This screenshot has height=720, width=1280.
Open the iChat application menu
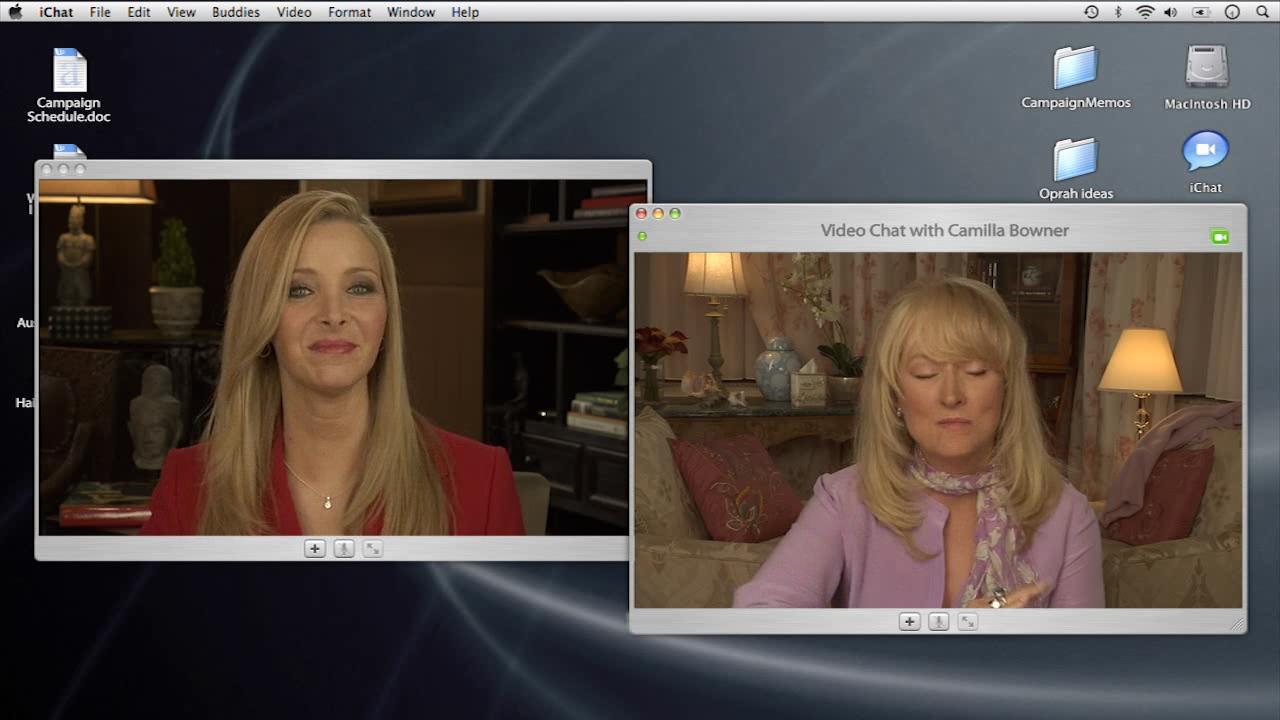point(55,12)
